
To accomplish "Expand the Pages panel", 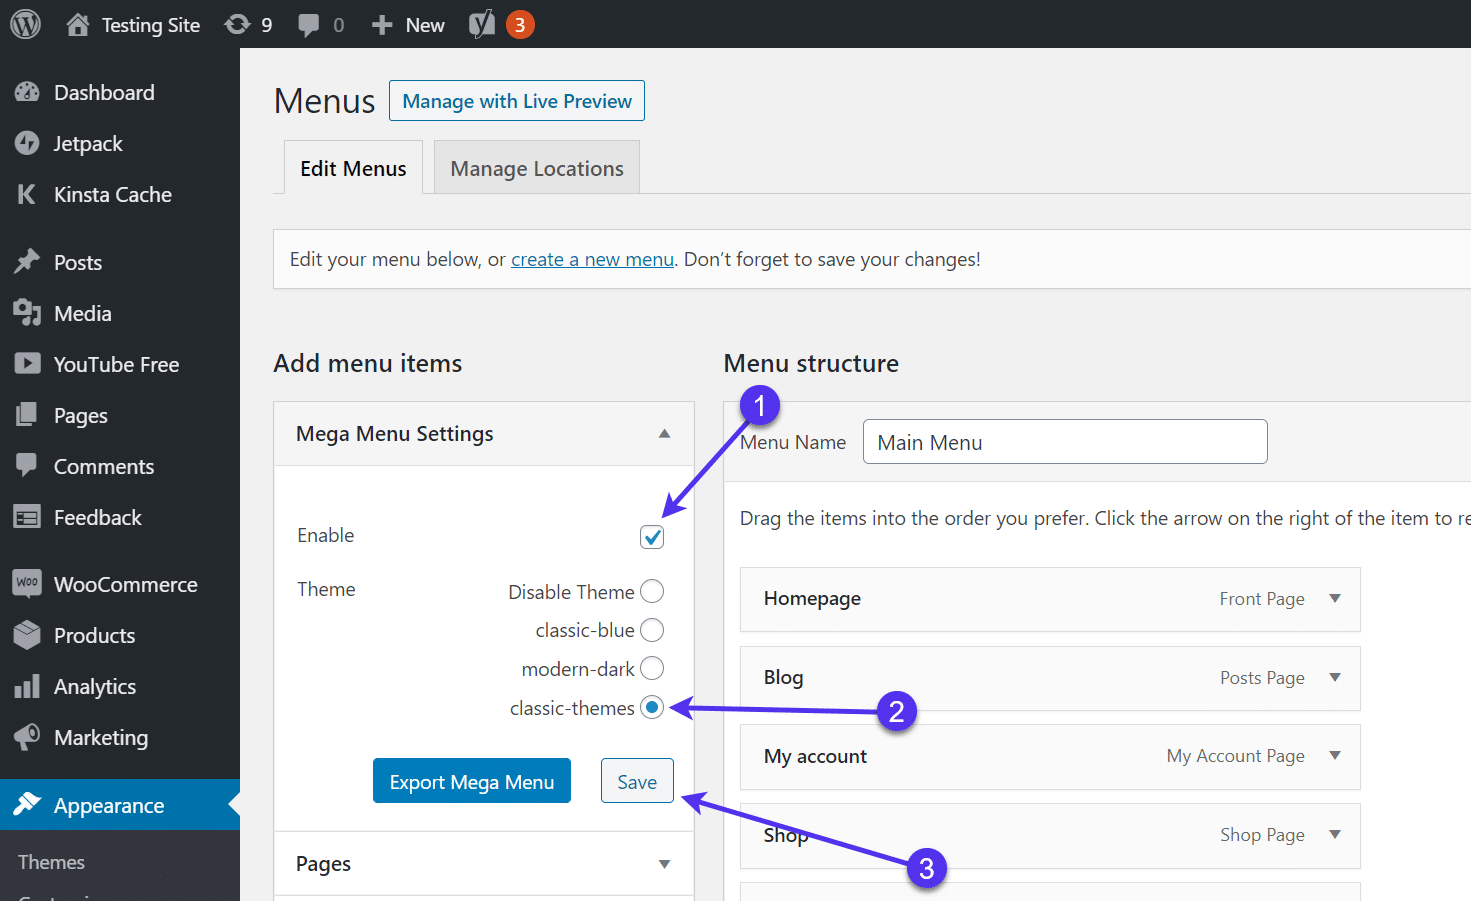I will (x=664, y=864).
